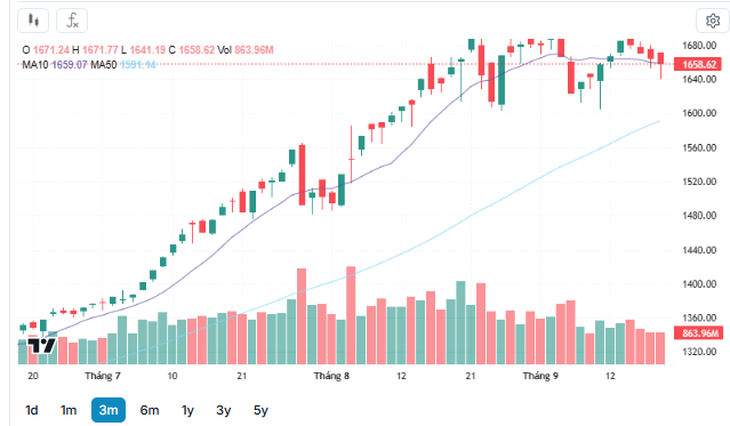Viewport: 730px width, 426px height.
Task: Select the 1m time range
Action: (x=68, y=410)
